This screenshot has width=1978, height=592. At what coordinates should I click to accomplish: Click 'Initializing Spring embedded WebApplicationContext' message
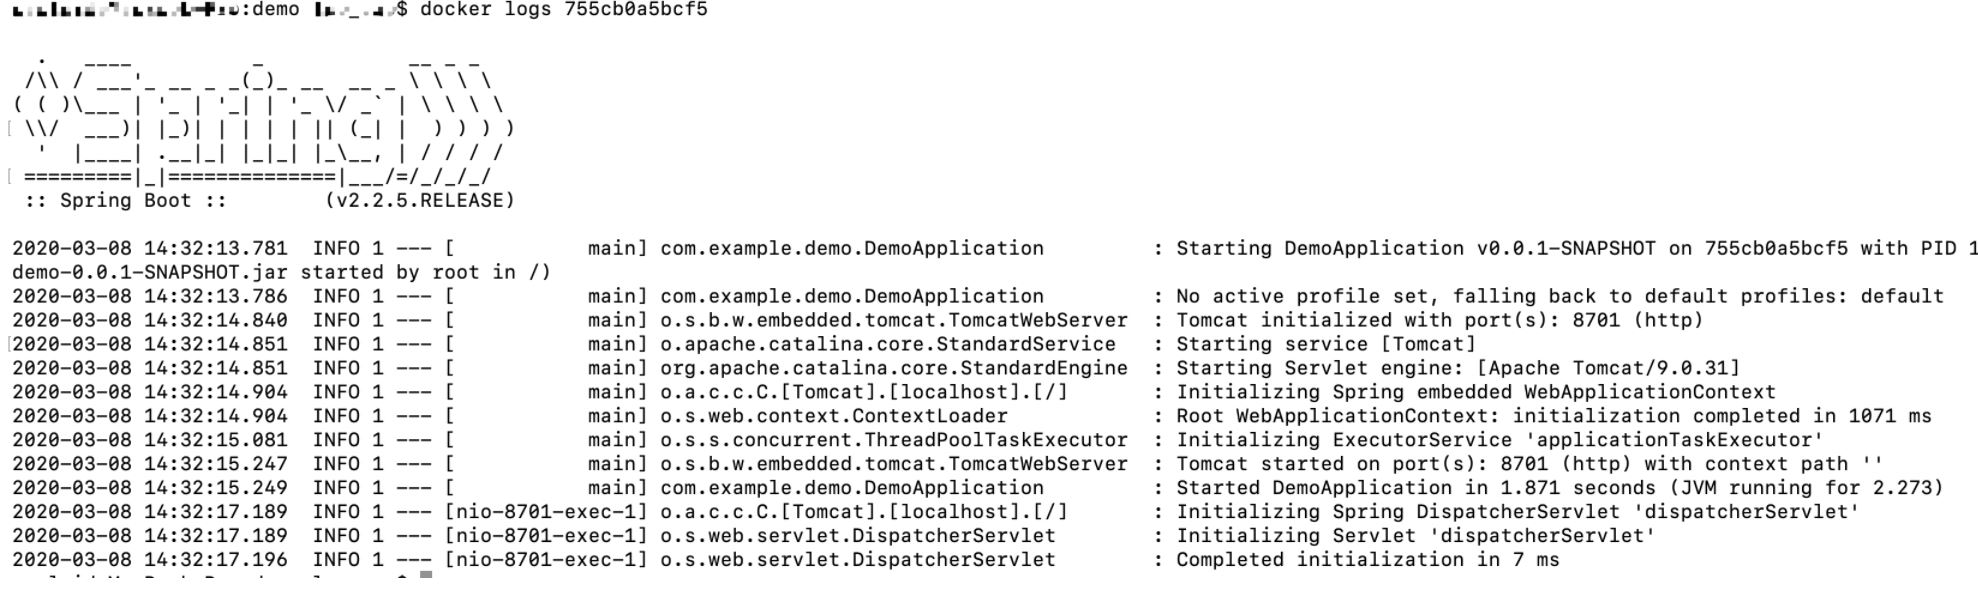(1475, 393)
